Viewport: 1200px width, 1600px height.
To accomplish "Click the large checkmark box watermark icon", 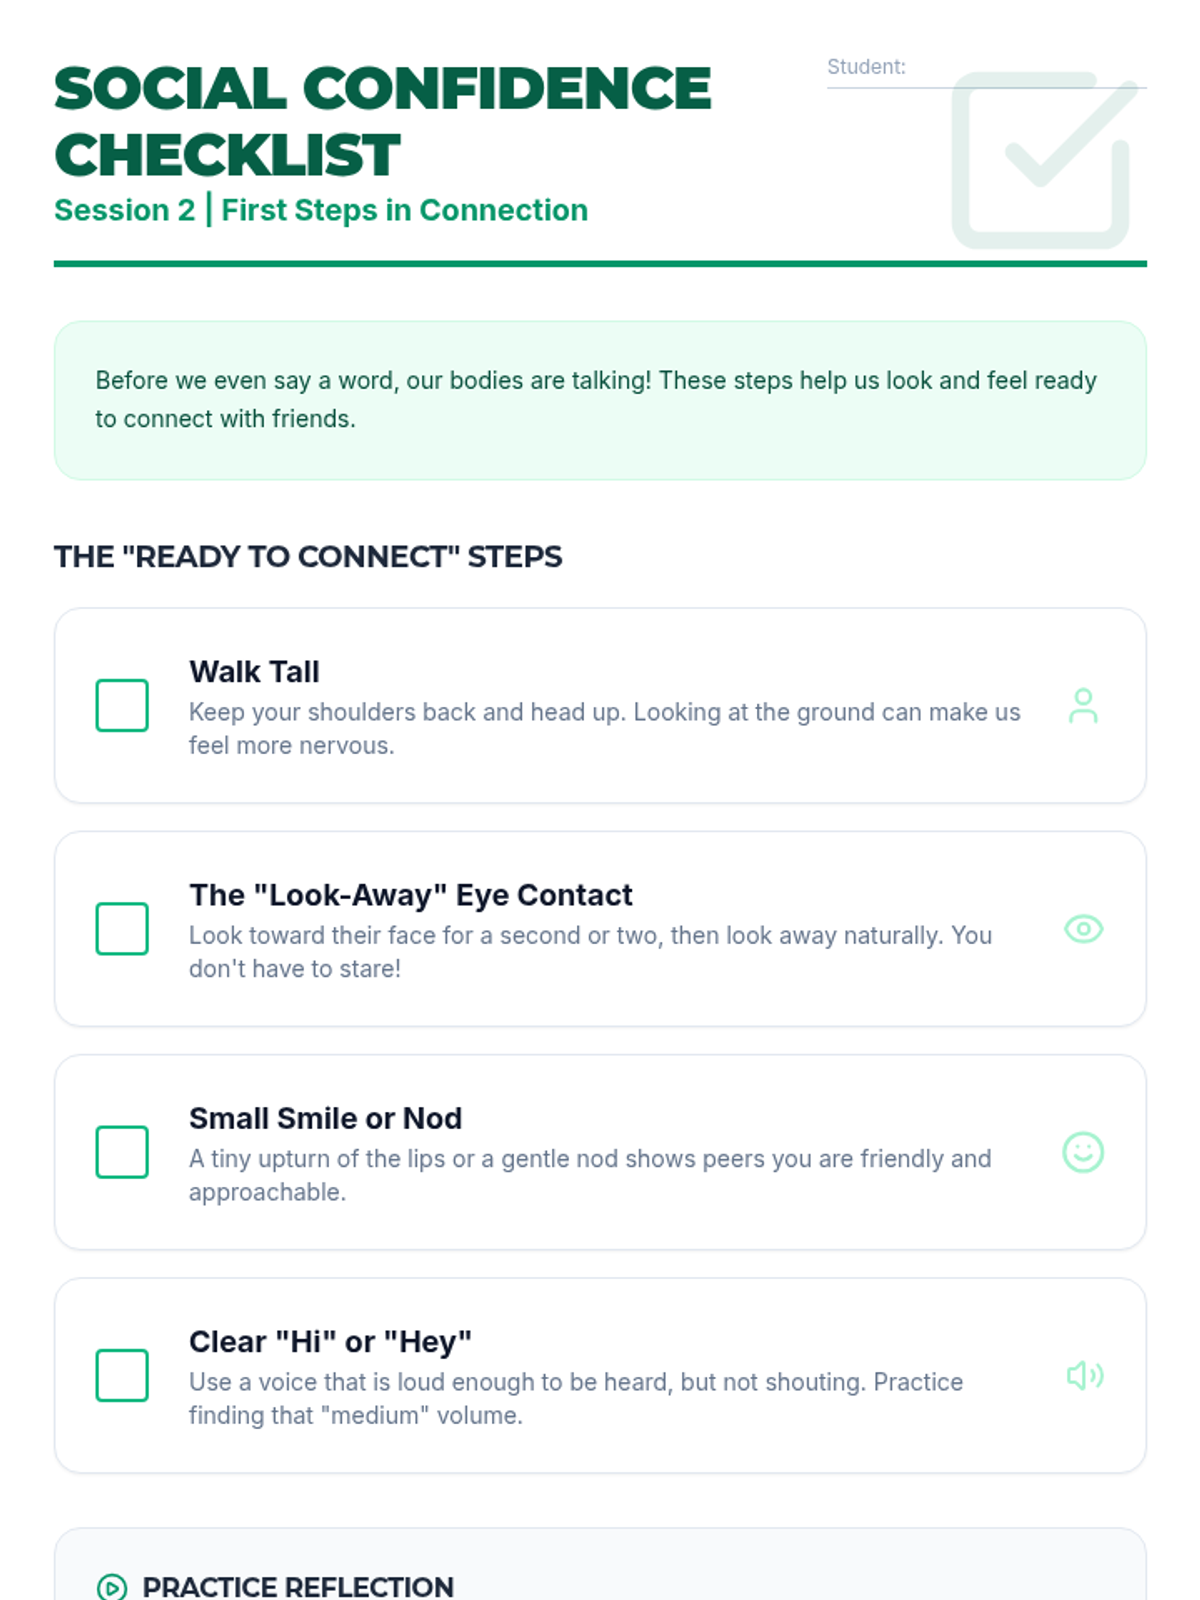I will (x=1043, y=160).
